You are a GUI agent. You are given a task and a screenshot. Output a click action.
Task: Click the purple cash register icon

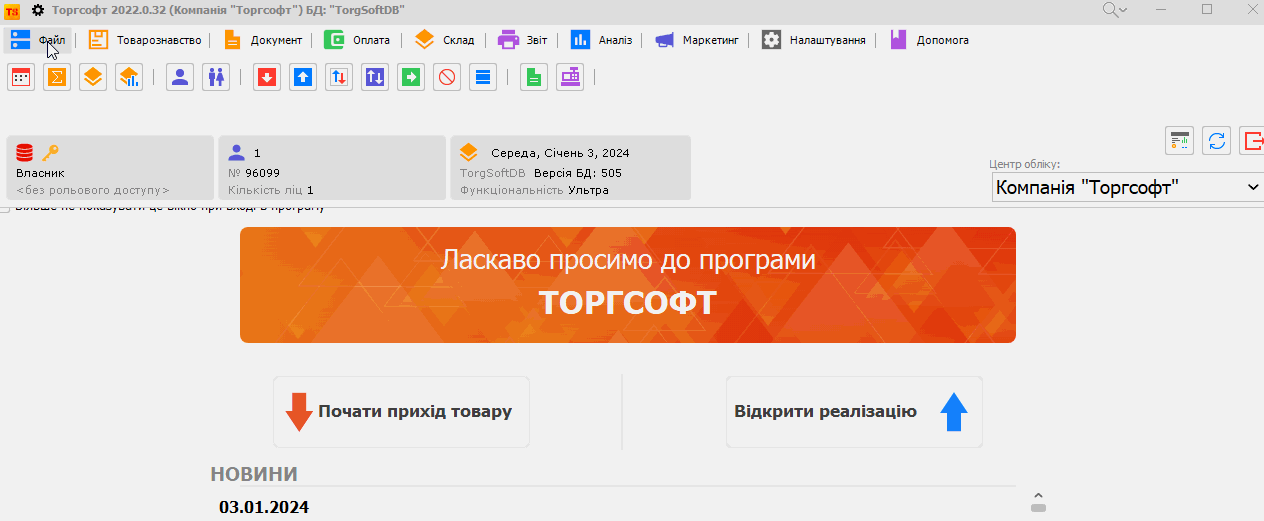pyautogui.click(x=570, y=77)
